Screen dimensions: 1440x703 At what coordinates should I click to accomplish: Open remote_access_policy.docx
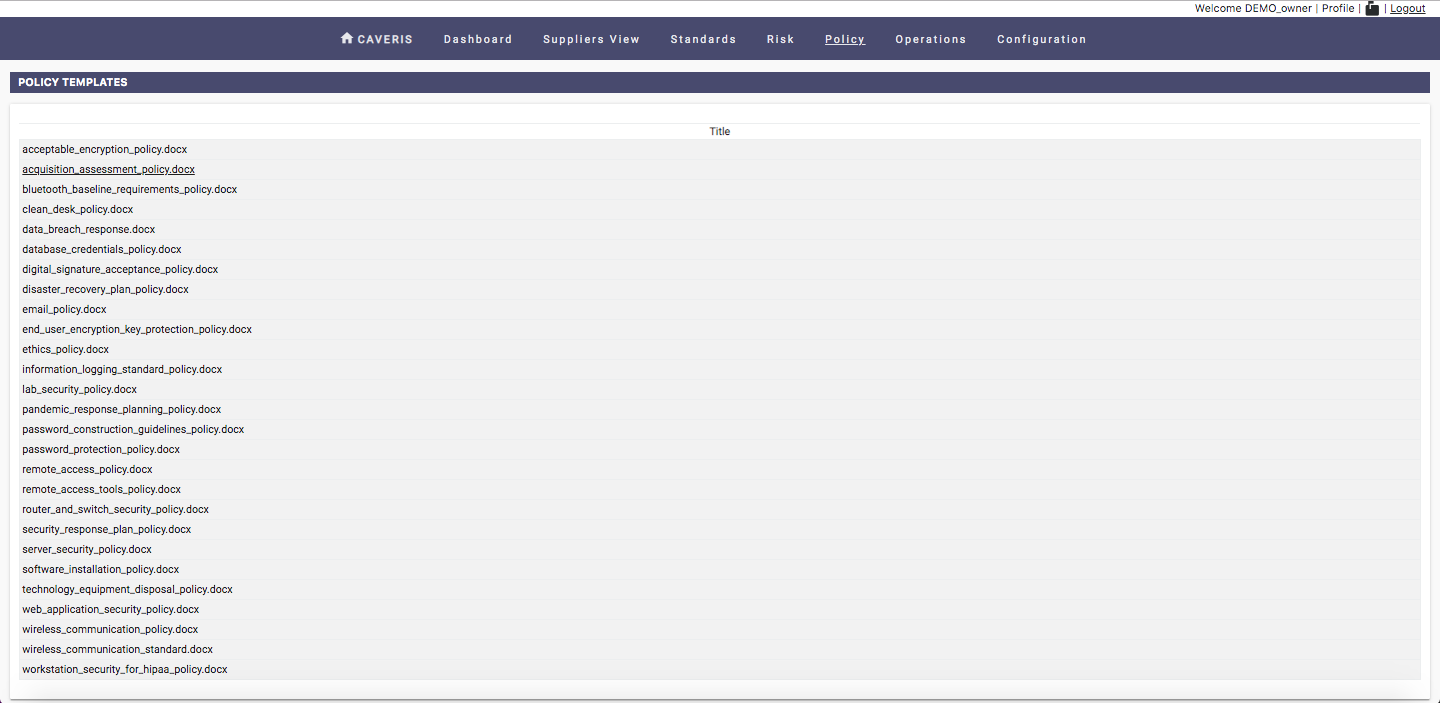click(87, 469)
